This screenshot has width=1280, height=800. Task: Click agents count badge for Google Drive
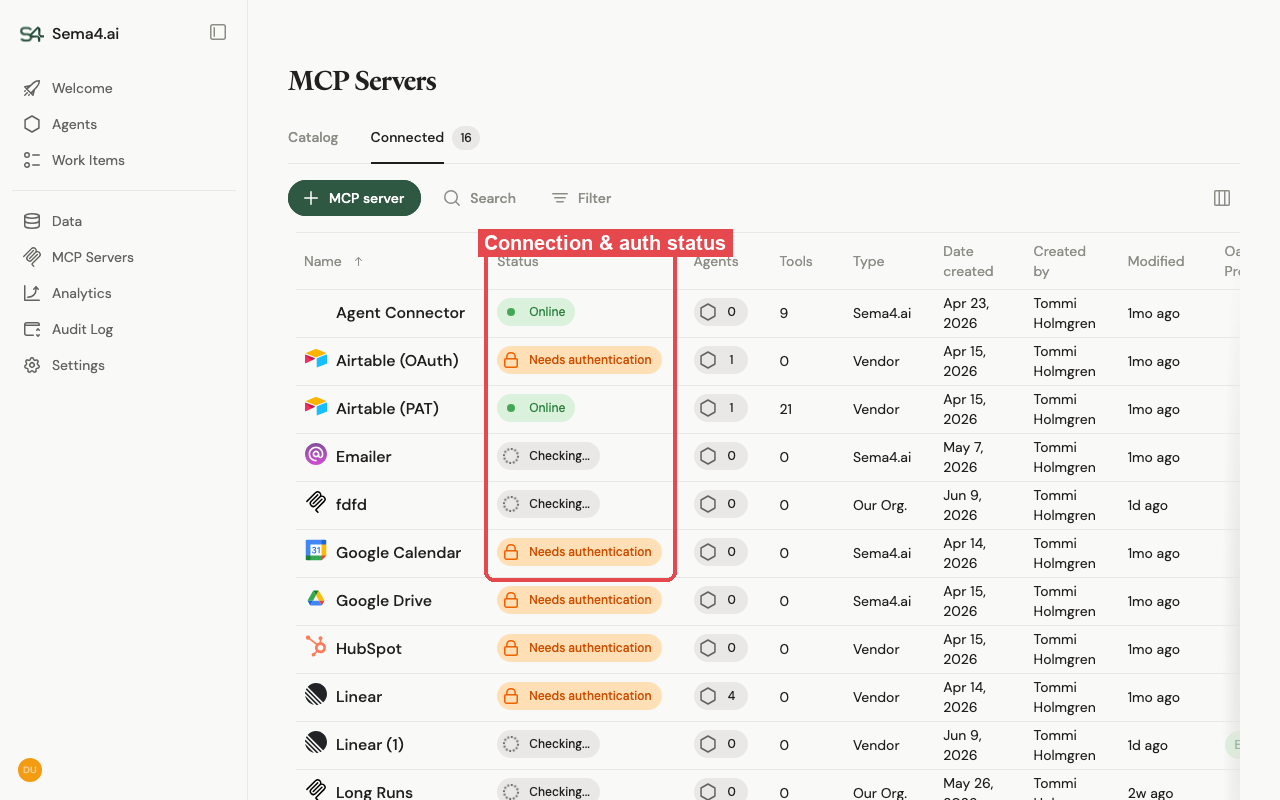point(720,600)
